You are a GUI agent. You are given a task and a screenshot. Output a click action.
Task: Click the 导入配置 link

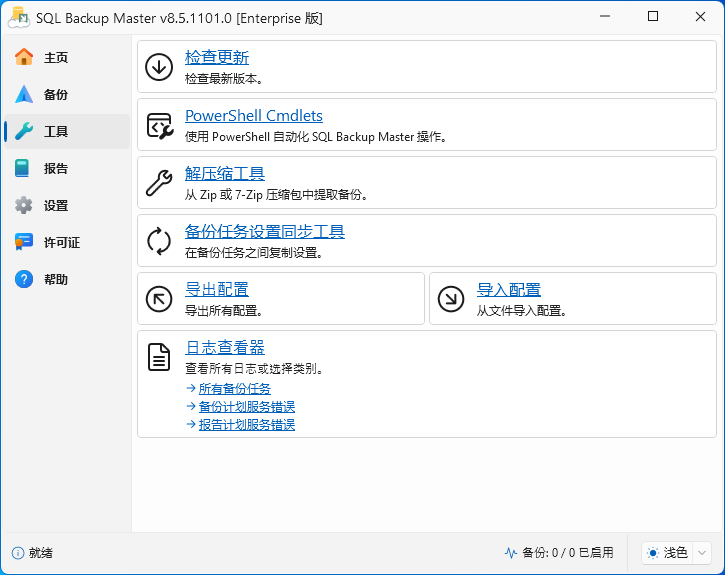pyautogui.click(x=509, y=290)
